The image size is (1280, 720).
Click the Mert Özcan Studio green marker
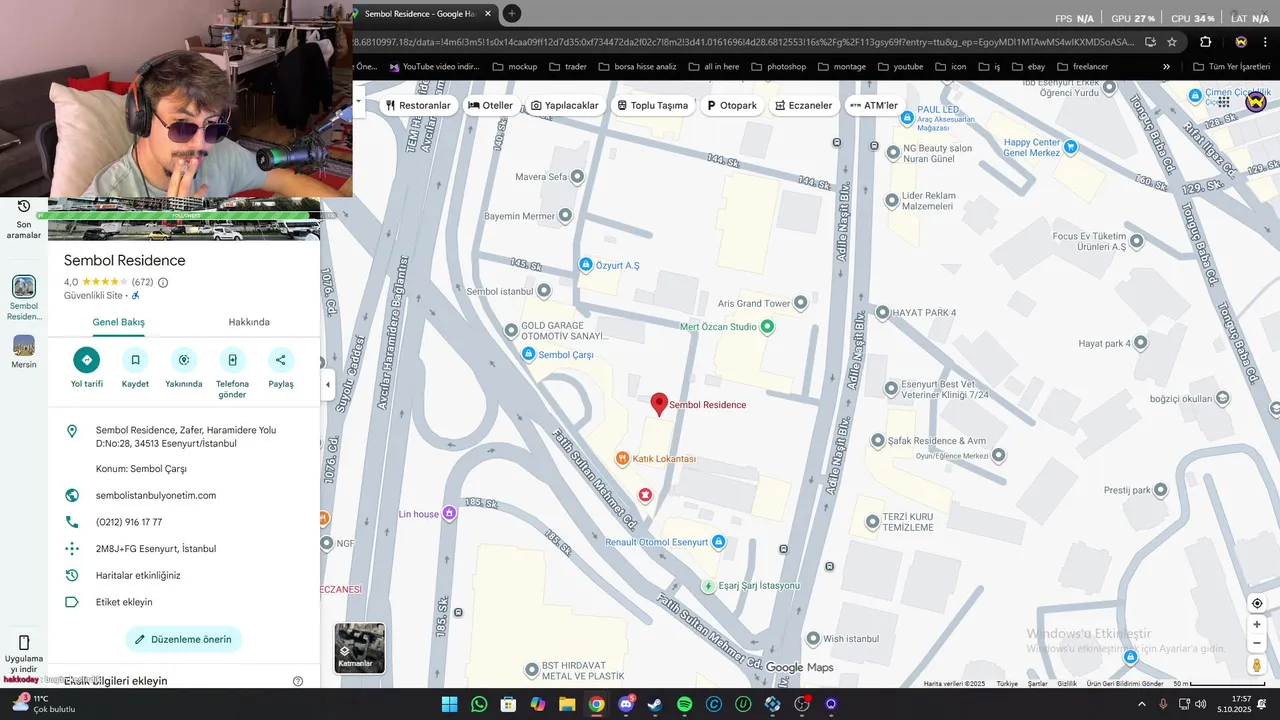[767, 326]
